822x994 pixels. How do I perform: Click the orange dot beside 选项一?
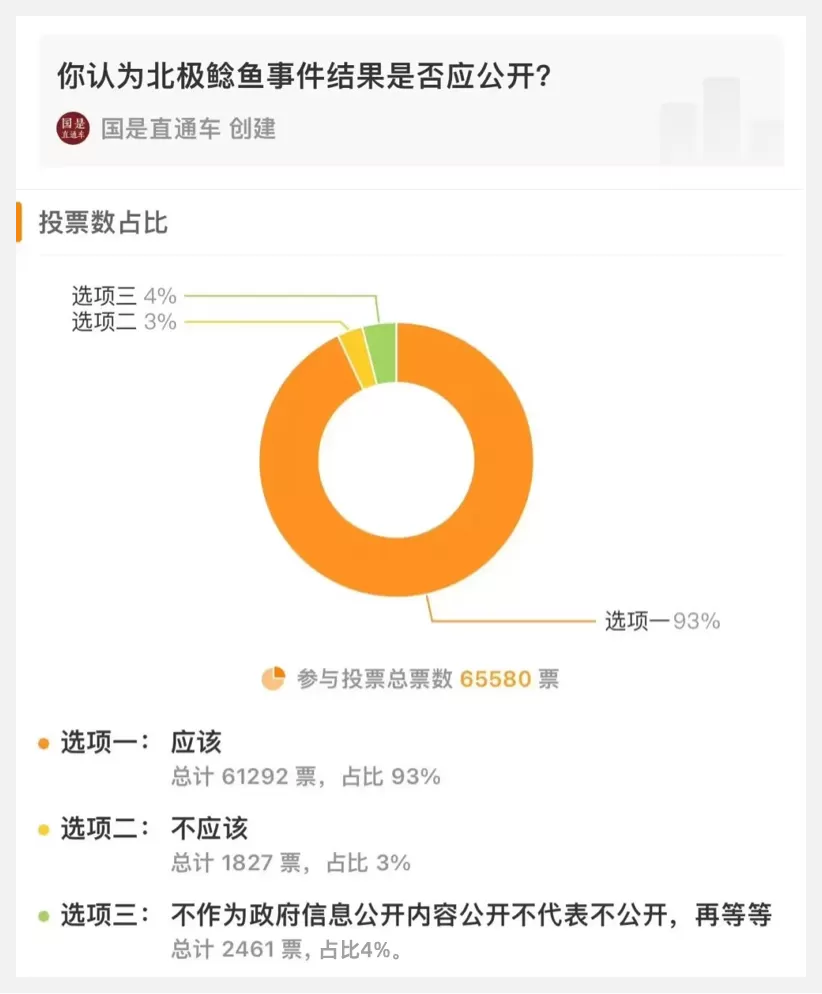(44, 744)
